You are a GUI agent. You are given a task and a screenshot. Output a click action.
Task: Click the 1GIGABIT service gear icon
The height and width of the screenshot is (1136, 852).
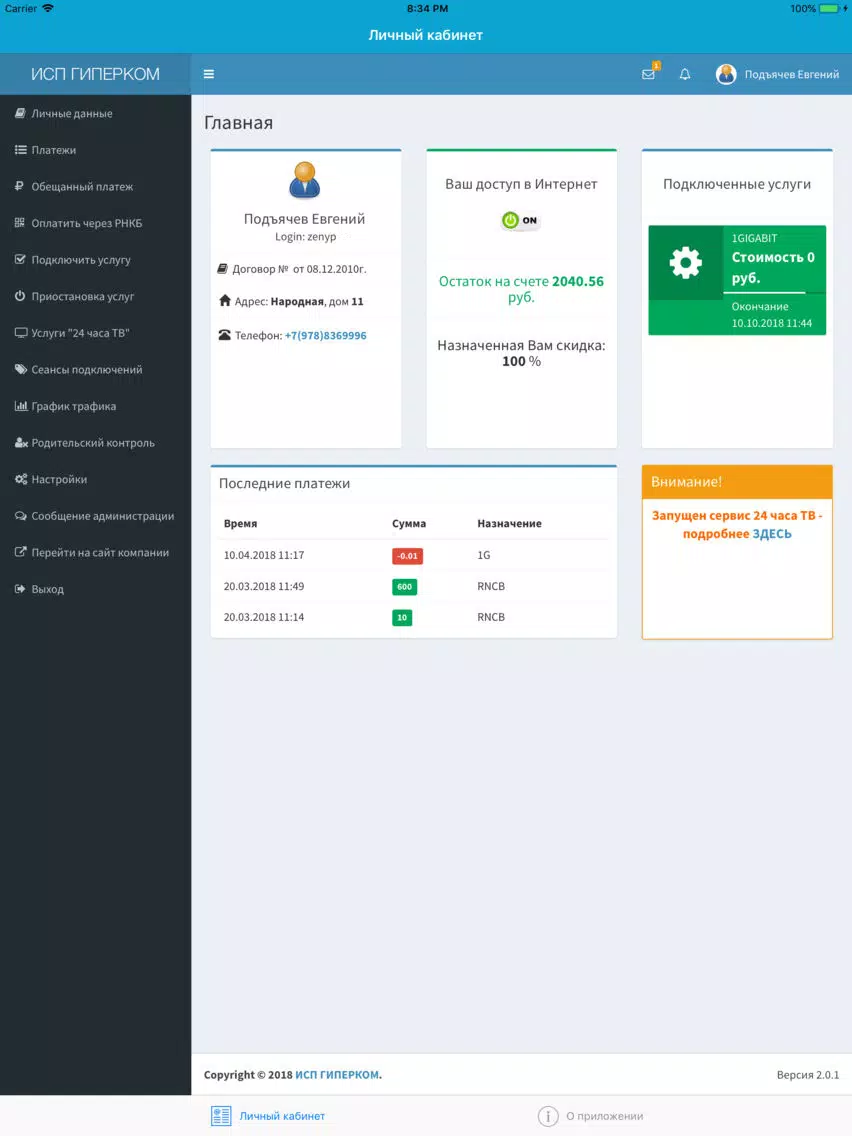point(685,262)
